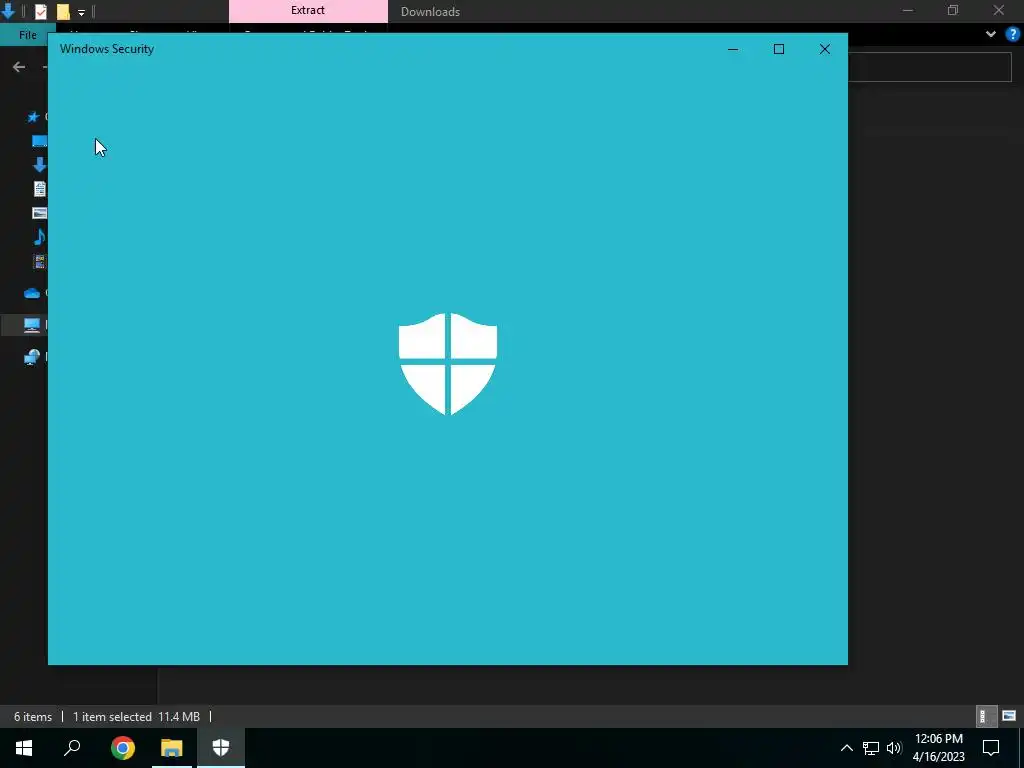This screenshot has height=768, width=1024.
Task: Select the Network icon in the sidebar
Action: pyautogui.click(x=31, y=357)
